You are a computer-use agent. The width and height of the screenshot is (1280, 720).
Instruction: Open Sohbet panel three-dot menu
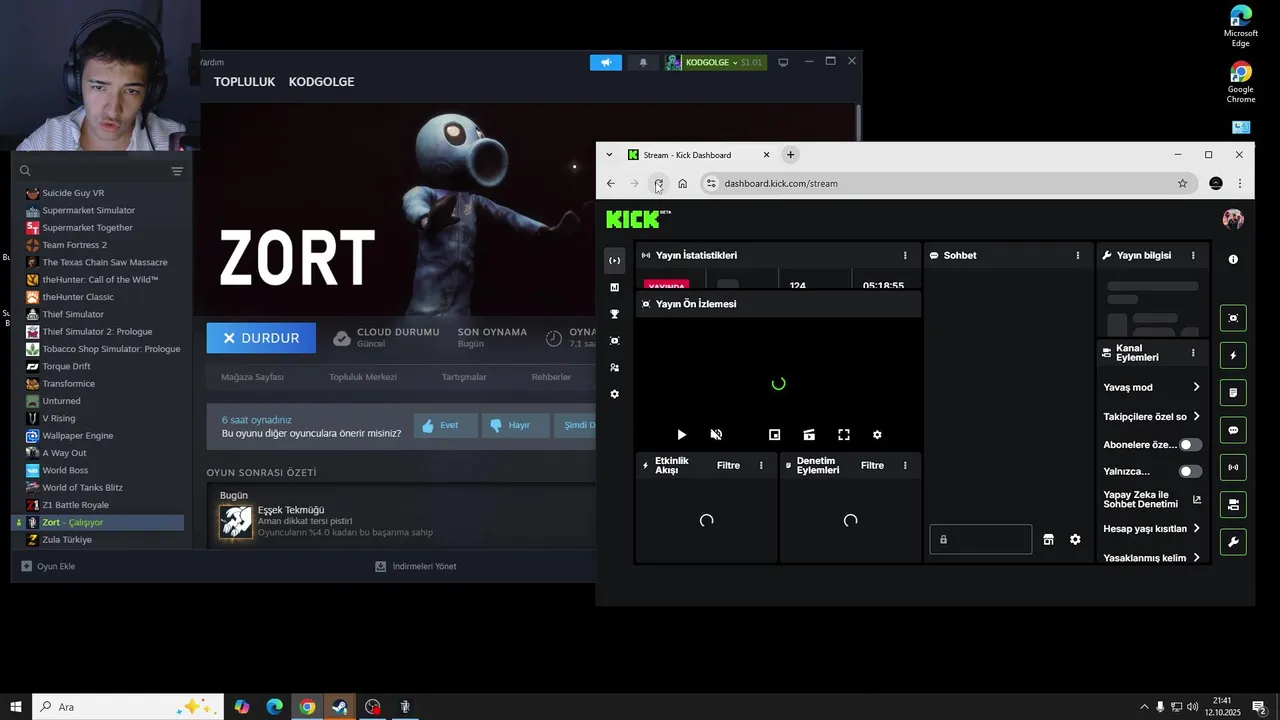pos(1077,256)
